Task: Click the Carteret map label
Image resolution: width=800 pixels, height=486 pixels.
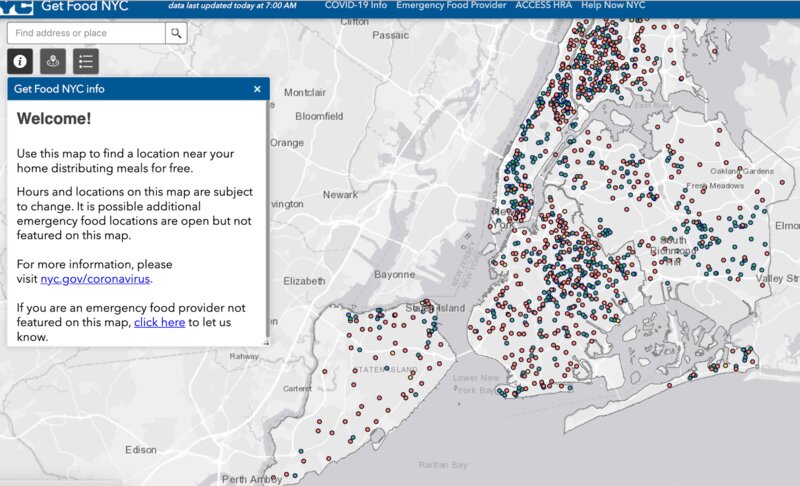Action: [x=297, y=389]
